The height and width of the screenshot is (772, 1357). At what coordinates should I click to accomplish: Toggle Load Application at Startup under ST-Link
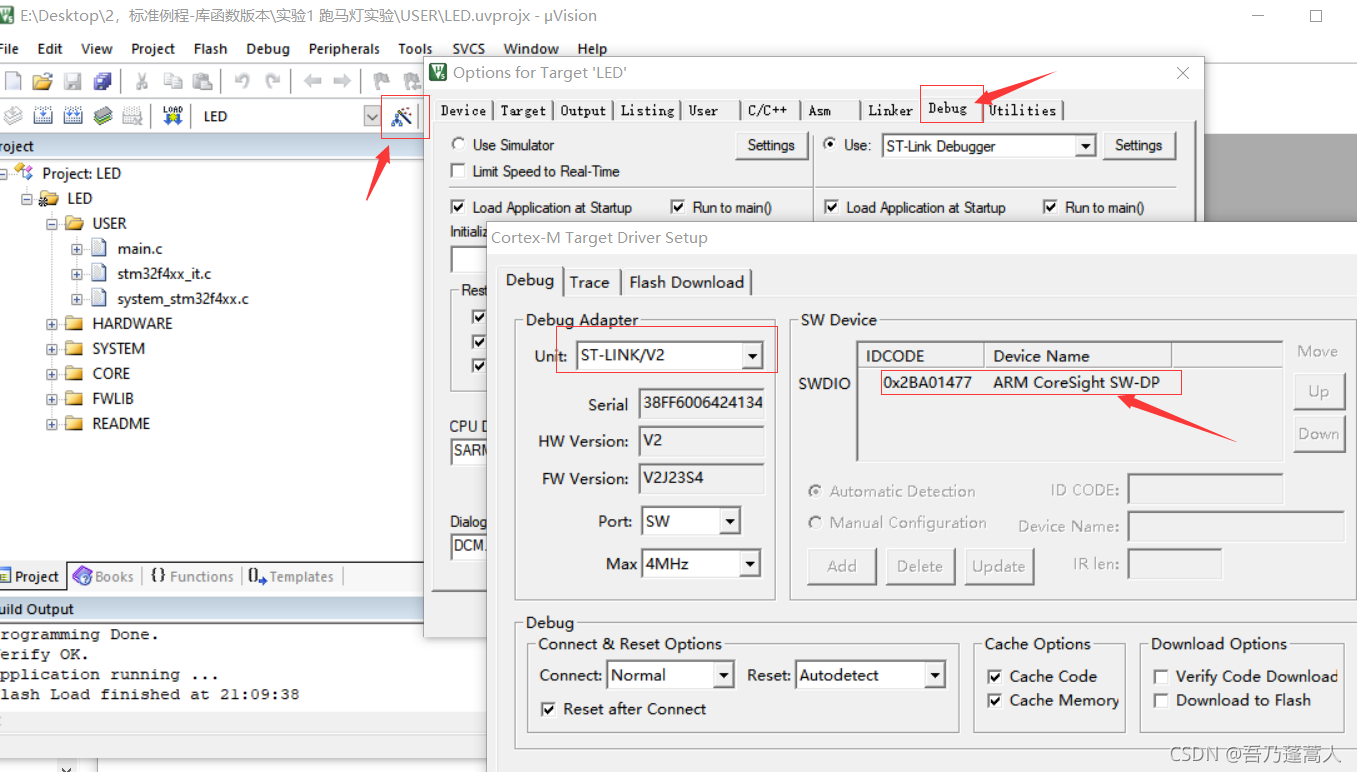(831, 207)
